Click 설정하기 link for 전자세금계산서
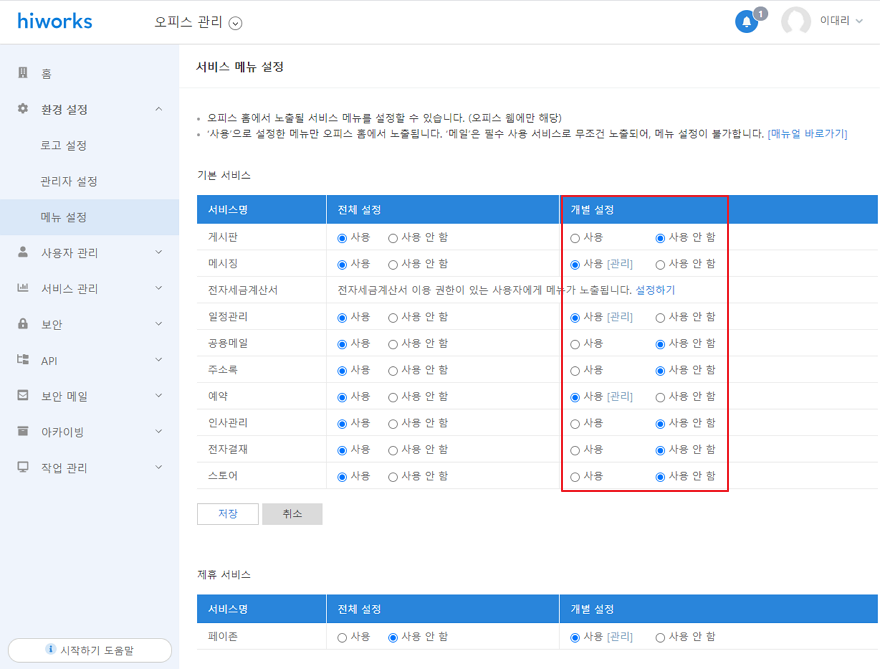Image resolution: width=880 pixels, height=669 pixels. (655, 290)
